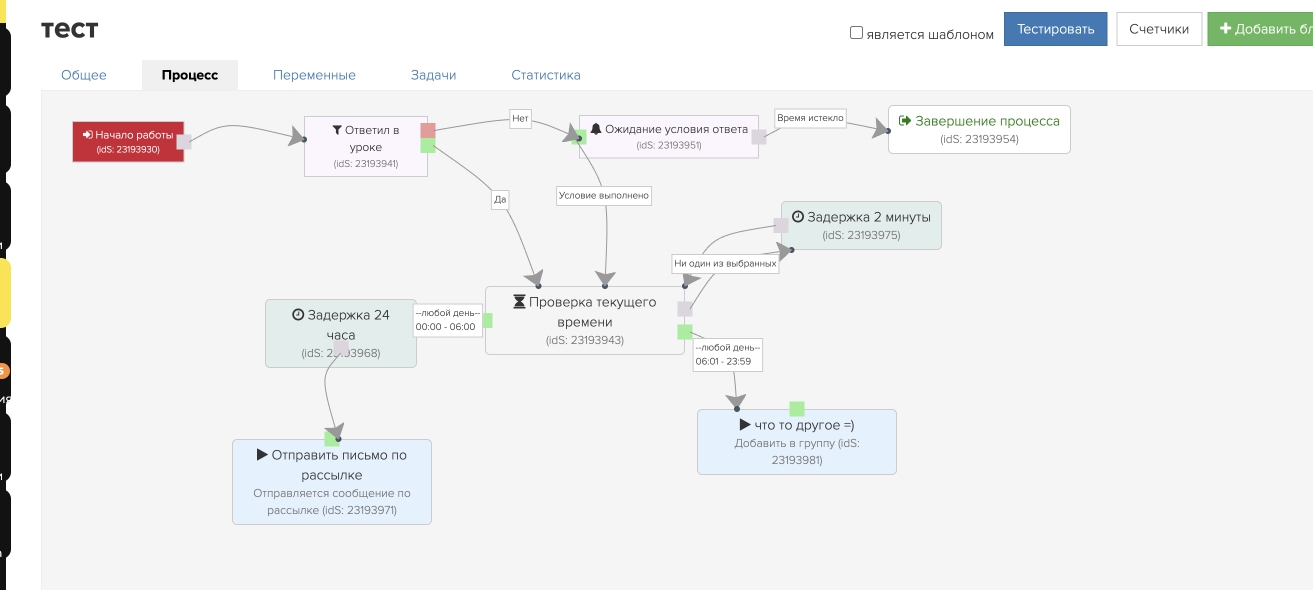Click the sign-in icon in 'Начало работы' block
Image resolution: width=1313 pixels, height=590 pixels.
coord(88,135)
